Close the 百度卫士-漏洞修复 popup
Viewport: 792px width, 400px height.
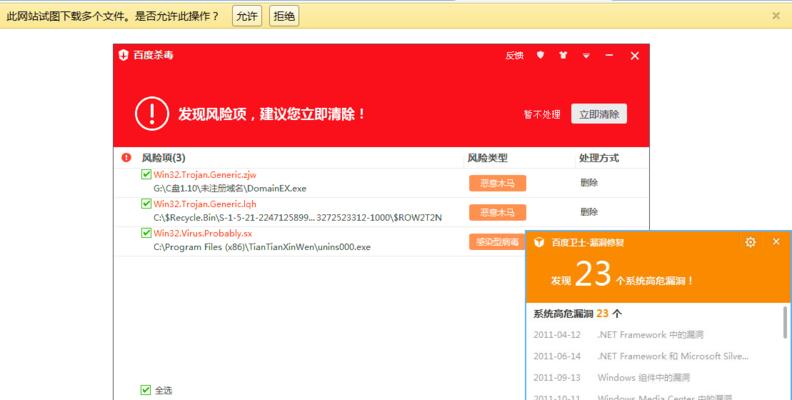point(776,241)
